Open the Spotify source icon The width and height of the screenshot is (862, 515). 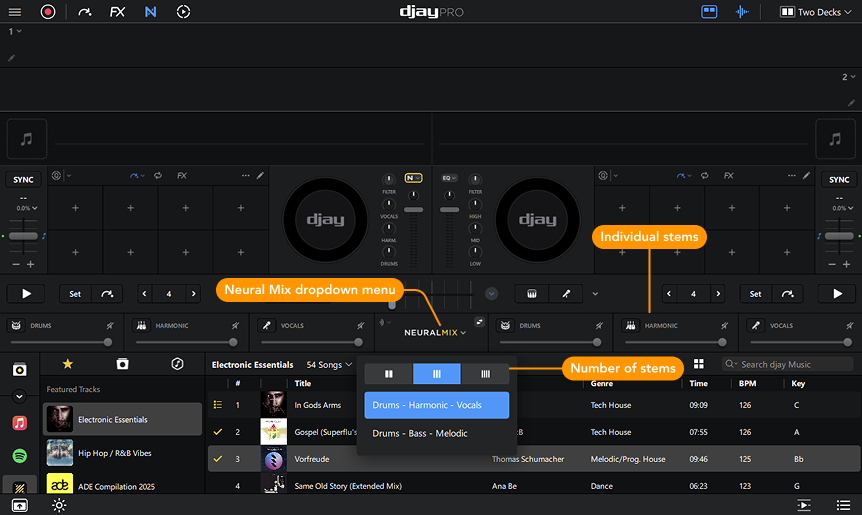point(19,456)
